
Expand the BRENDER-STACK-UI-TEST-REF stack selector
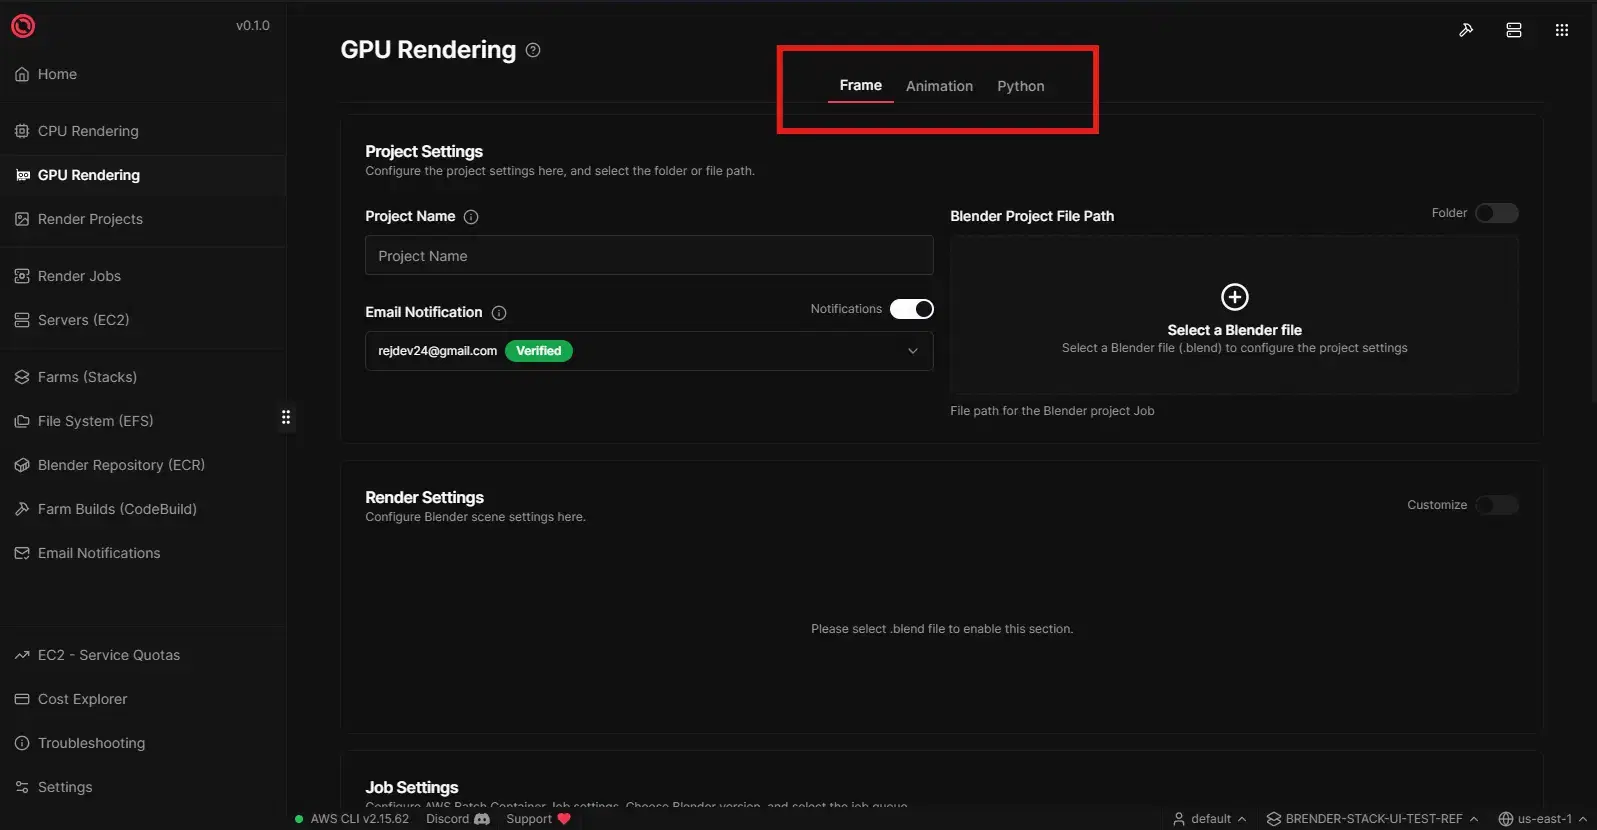[x=1373, y=819]
